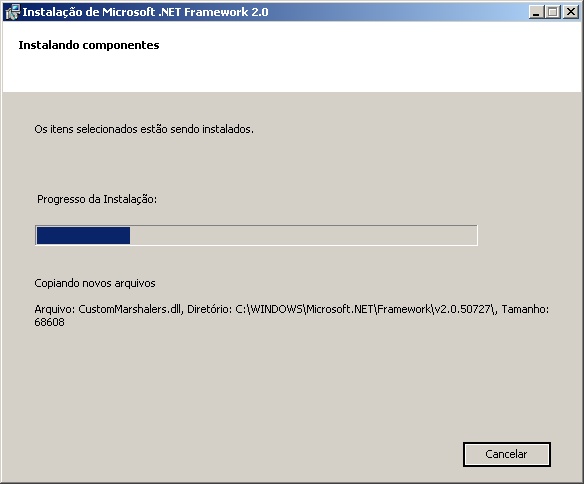The width and height of the screenshot is (584, 484).
Task: Click the Tamanho label text
Action: pyautogui.click(x=525, y=309)
